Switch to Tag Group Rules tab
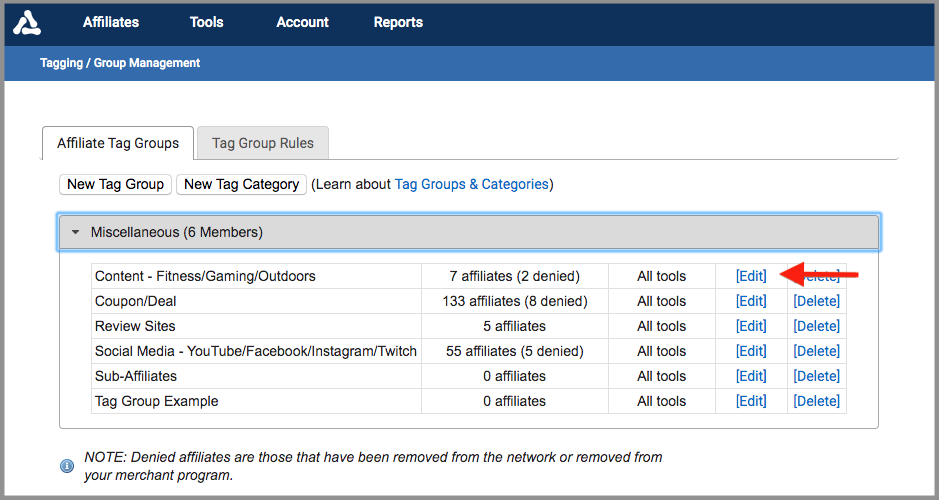Image resolution: width=939 pixels, height=500 pixels. pos(263,143)
